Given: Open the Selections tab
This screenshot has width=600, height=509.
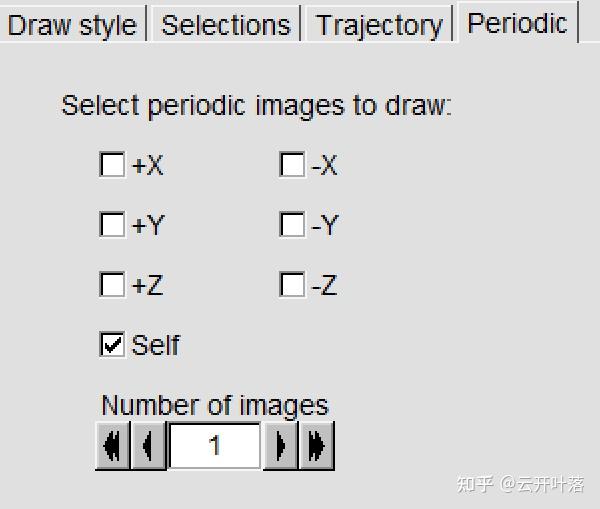Looking at the screenshot, I should coord(226,25).
